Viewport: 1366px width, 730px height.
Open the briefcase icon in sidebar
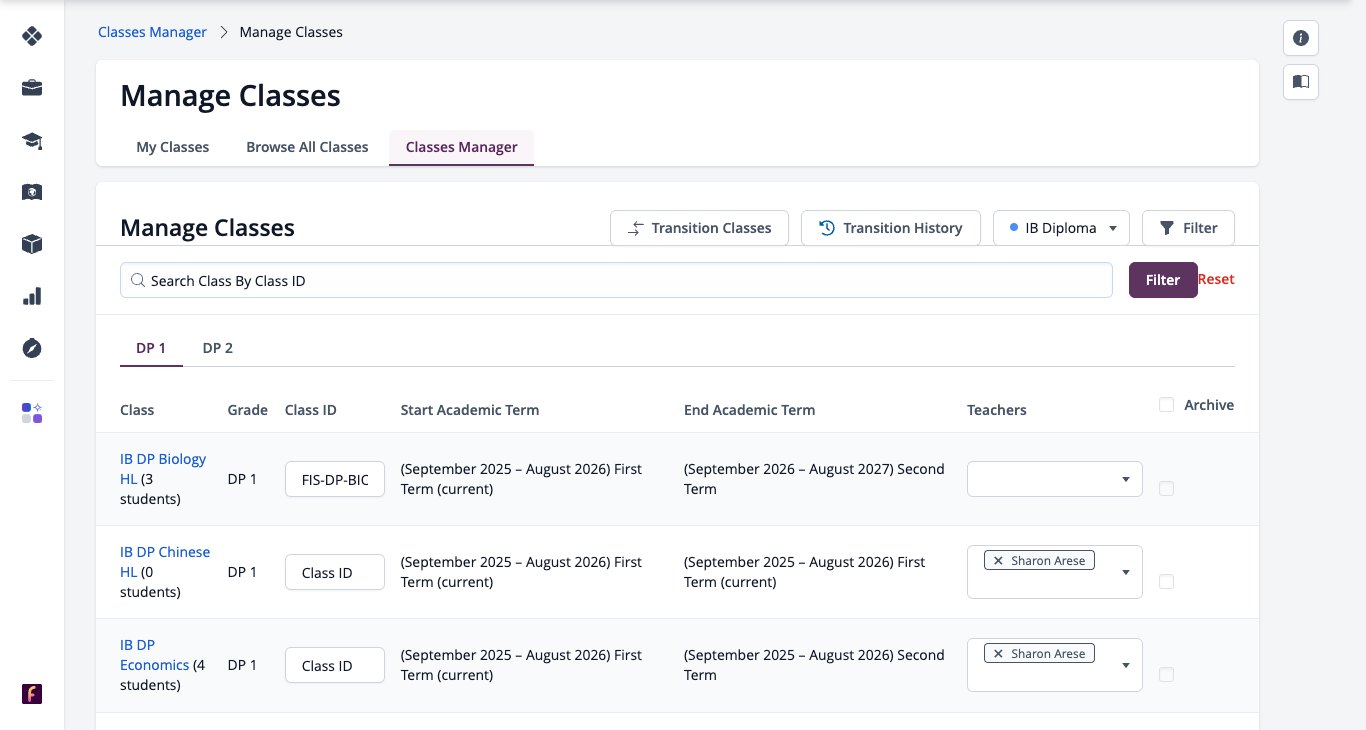click(x=32, y=88)
